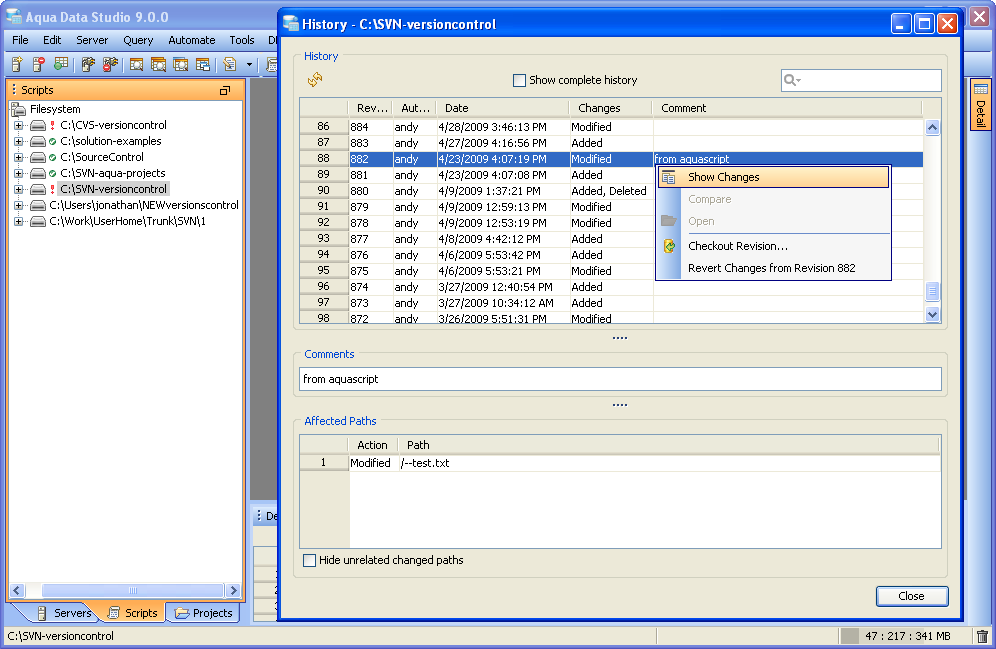Image resolution: width=996 pixels, height=649 pixels.
Task: Open the Query menu
Action: tap(138, 40)
